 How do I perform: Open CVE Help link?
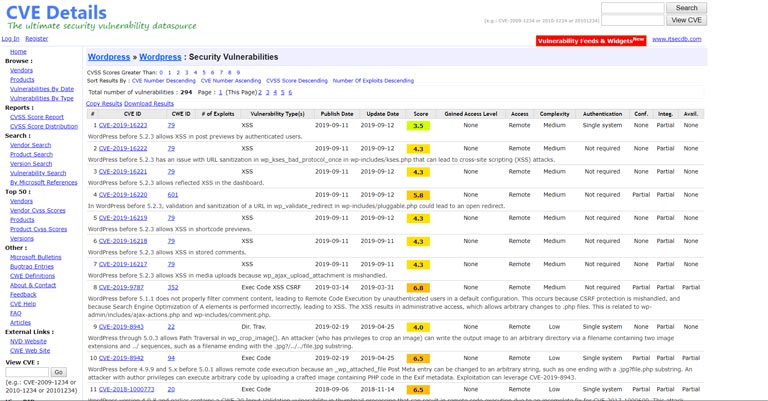click(x=23, y=304)
